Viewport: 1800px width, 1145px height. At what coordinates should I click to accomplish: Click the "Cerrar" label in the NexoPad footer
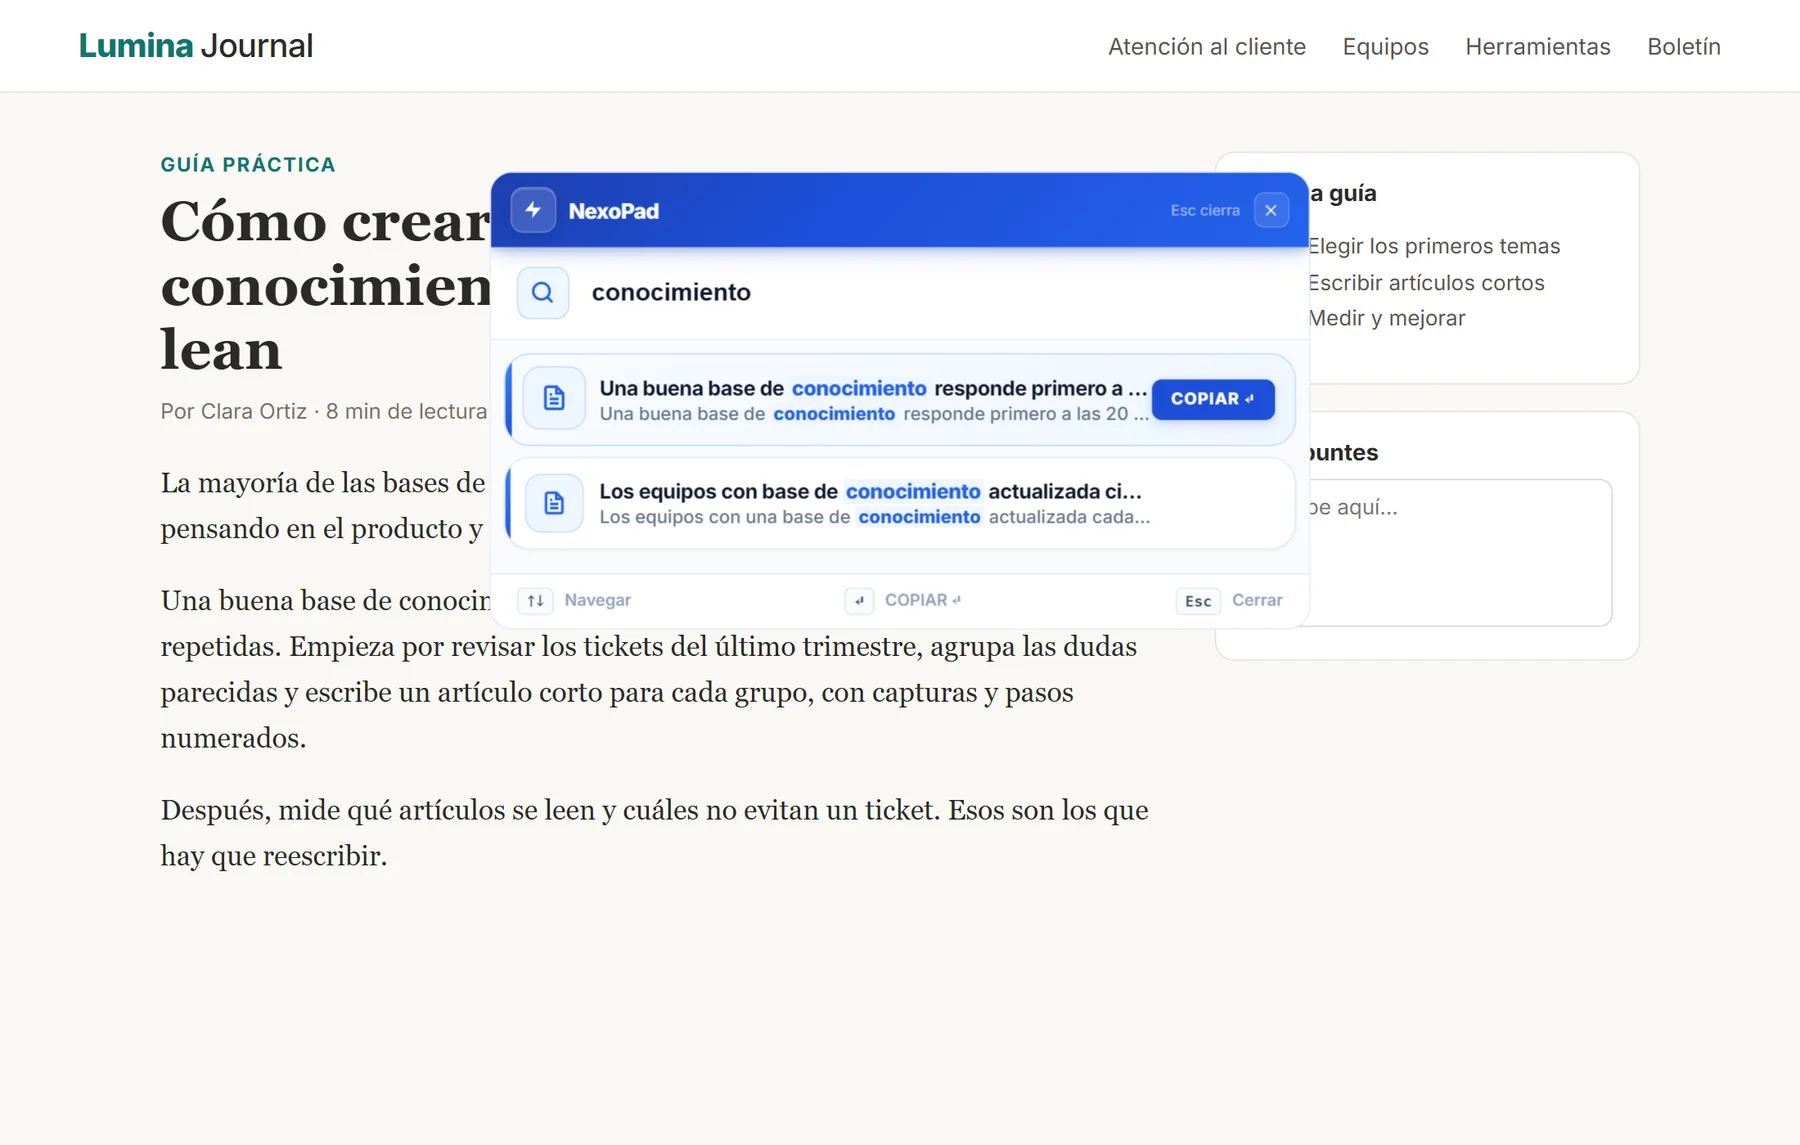point(1257,600)
